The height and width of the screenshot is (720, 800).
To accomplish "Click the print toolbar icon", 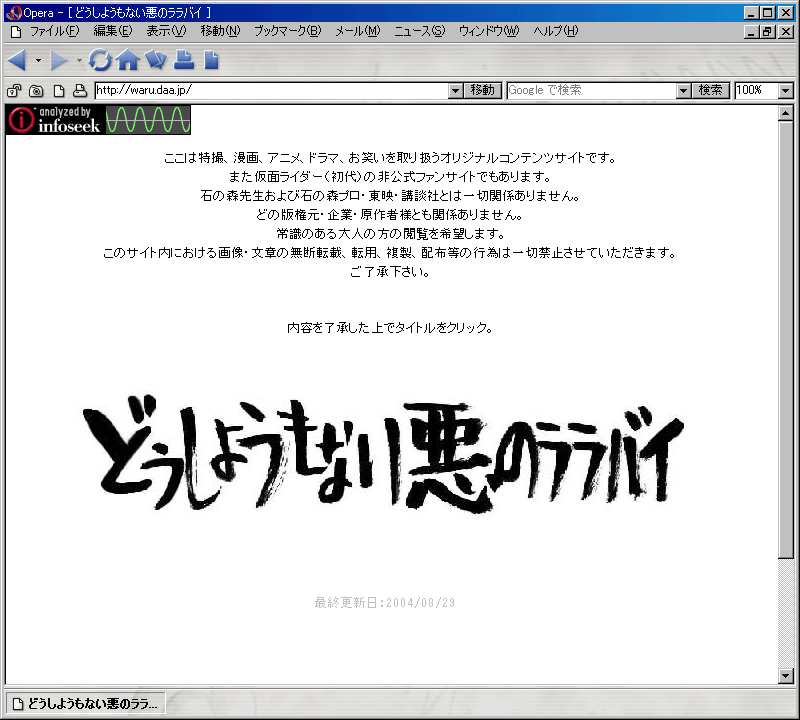I will click(x=184, y=60).
